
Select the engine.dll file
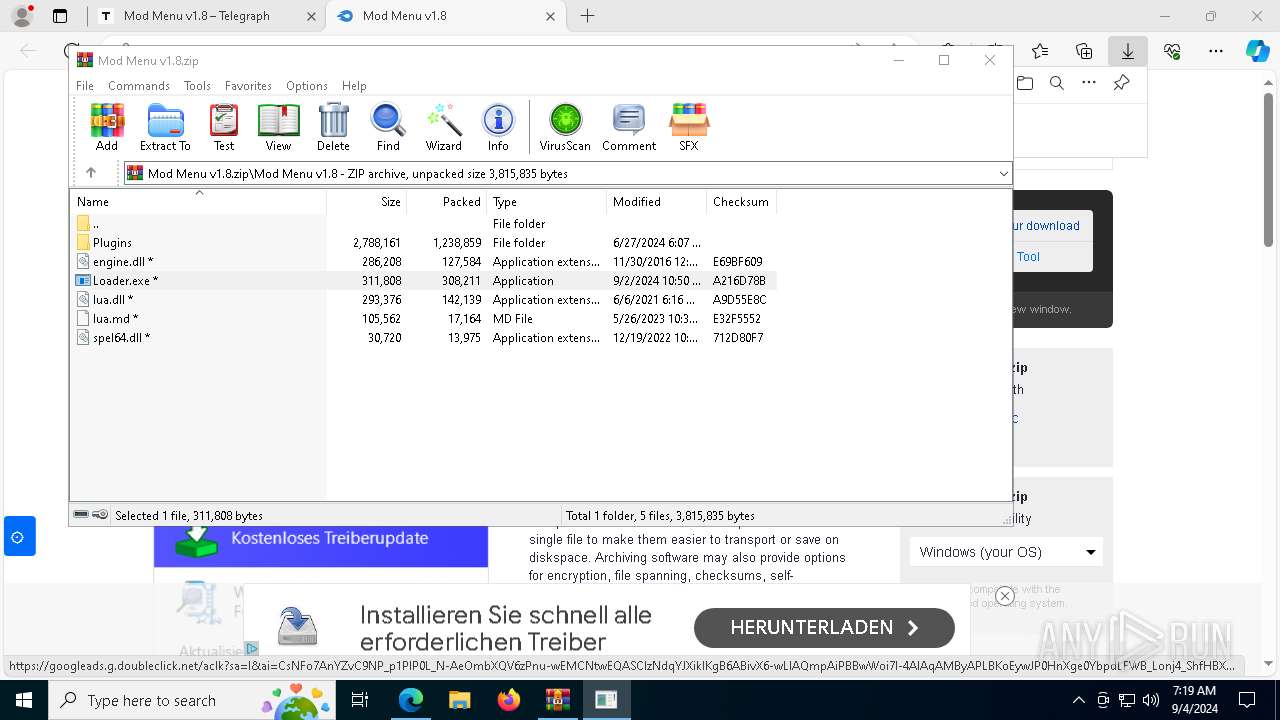(x=423, y=262)
